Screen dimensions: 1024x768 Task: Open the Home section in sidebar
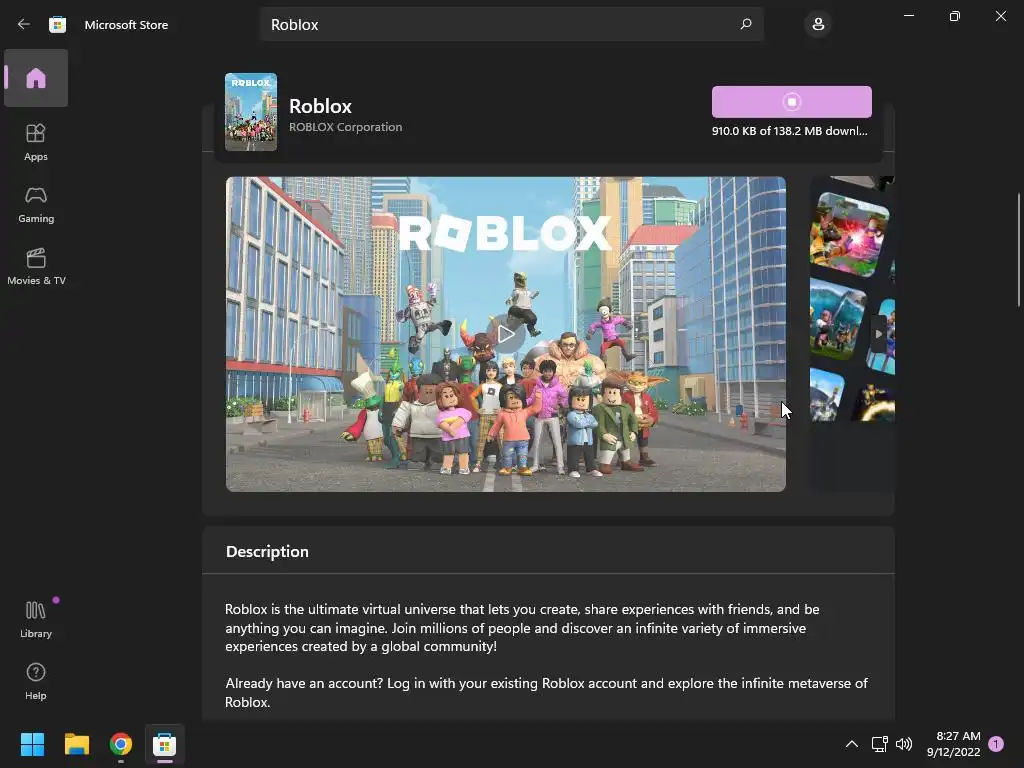click(36, 78)
